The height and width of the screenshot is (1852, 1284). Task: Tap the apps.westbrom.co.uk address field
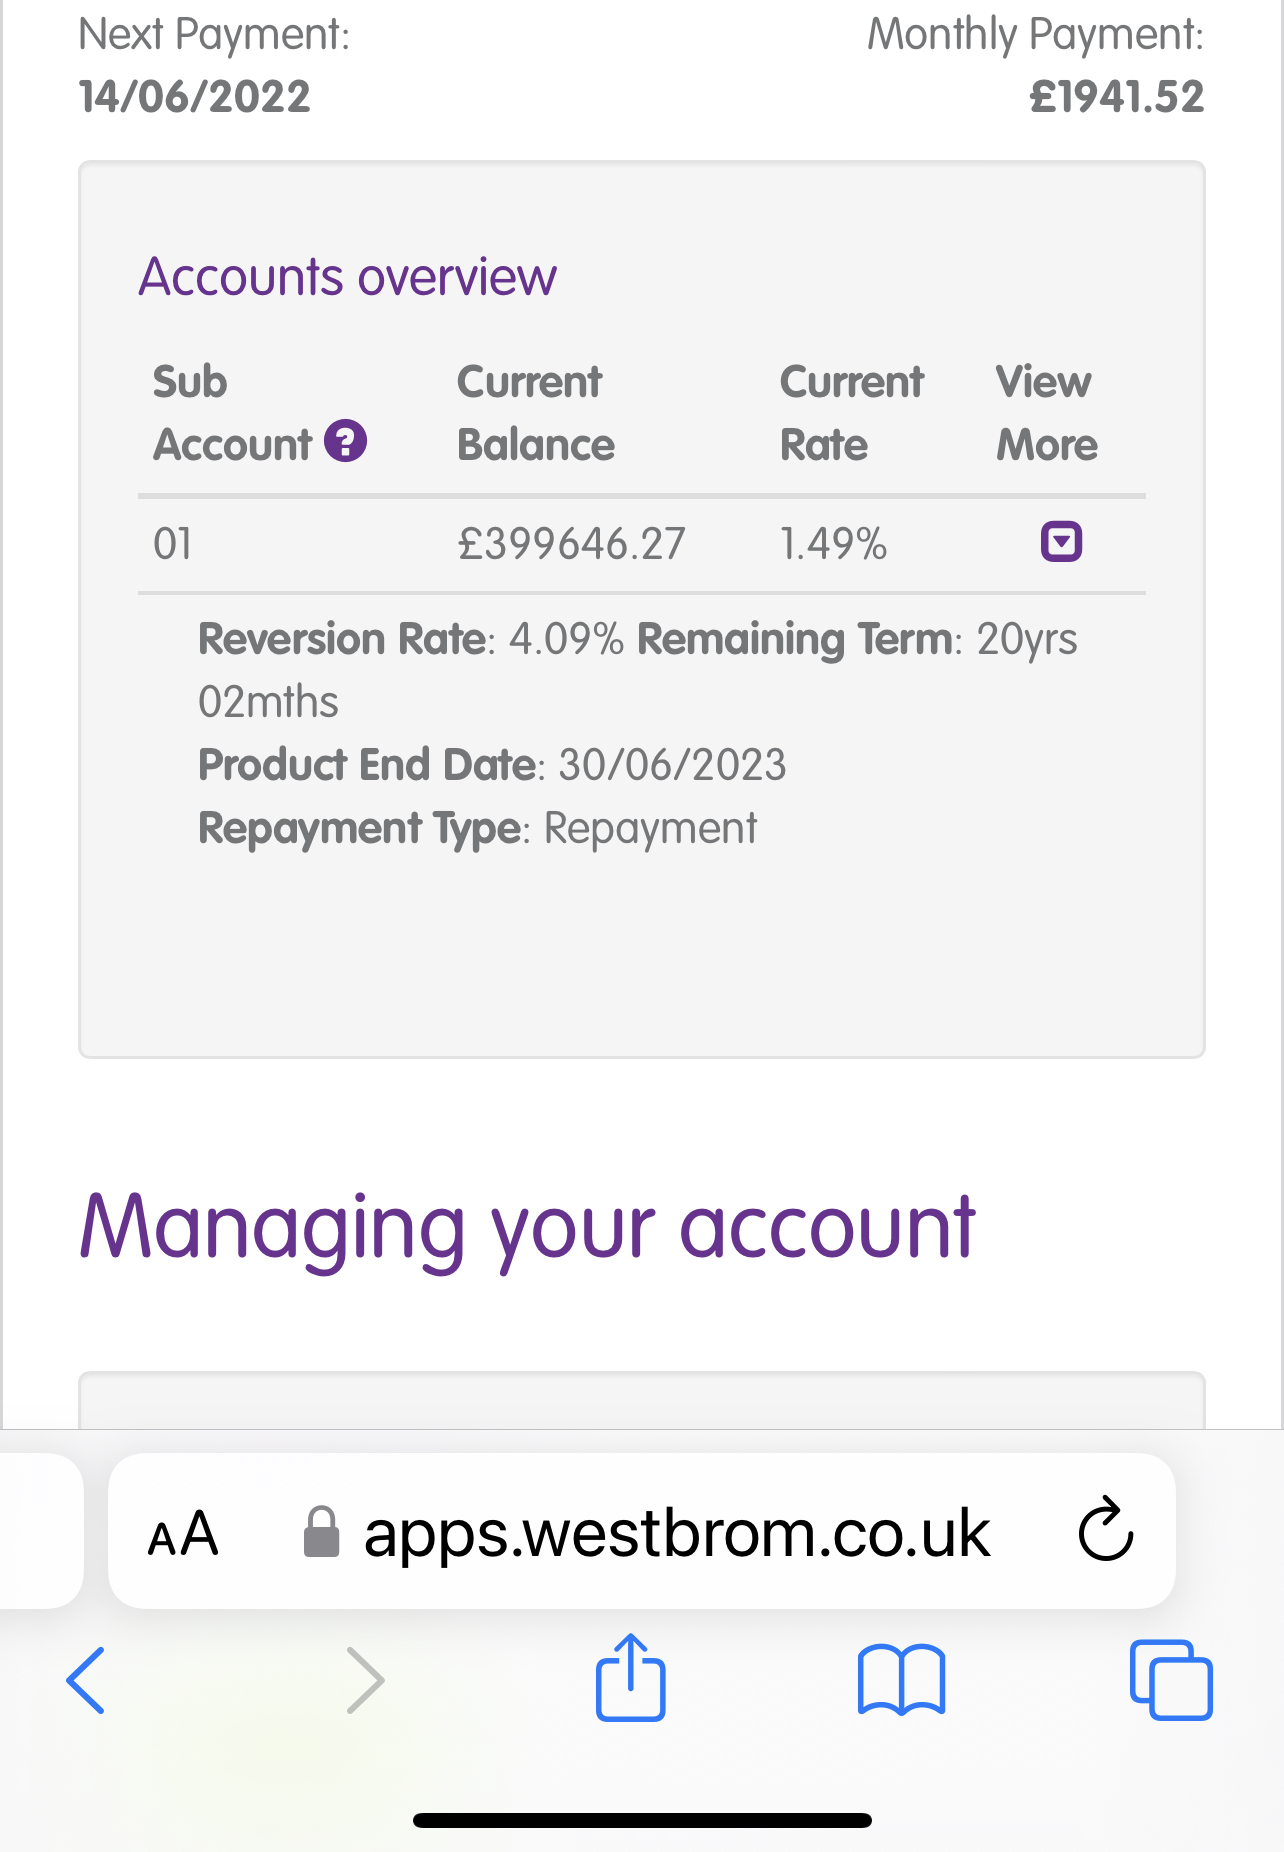pos(641,1531)
